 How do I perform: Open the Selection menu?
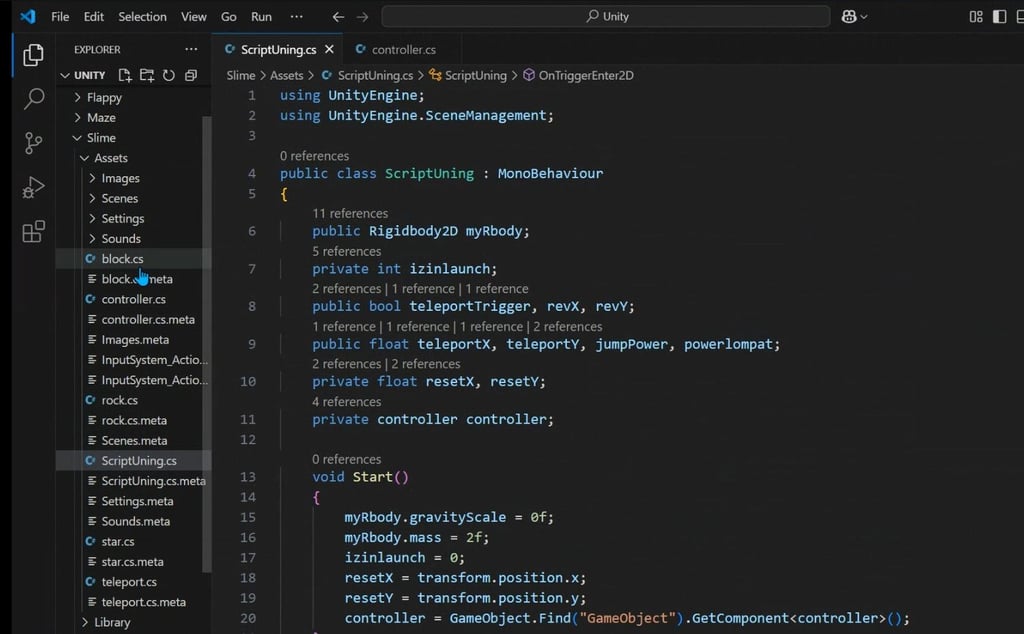pyautogui.click(x=142, y=16)
